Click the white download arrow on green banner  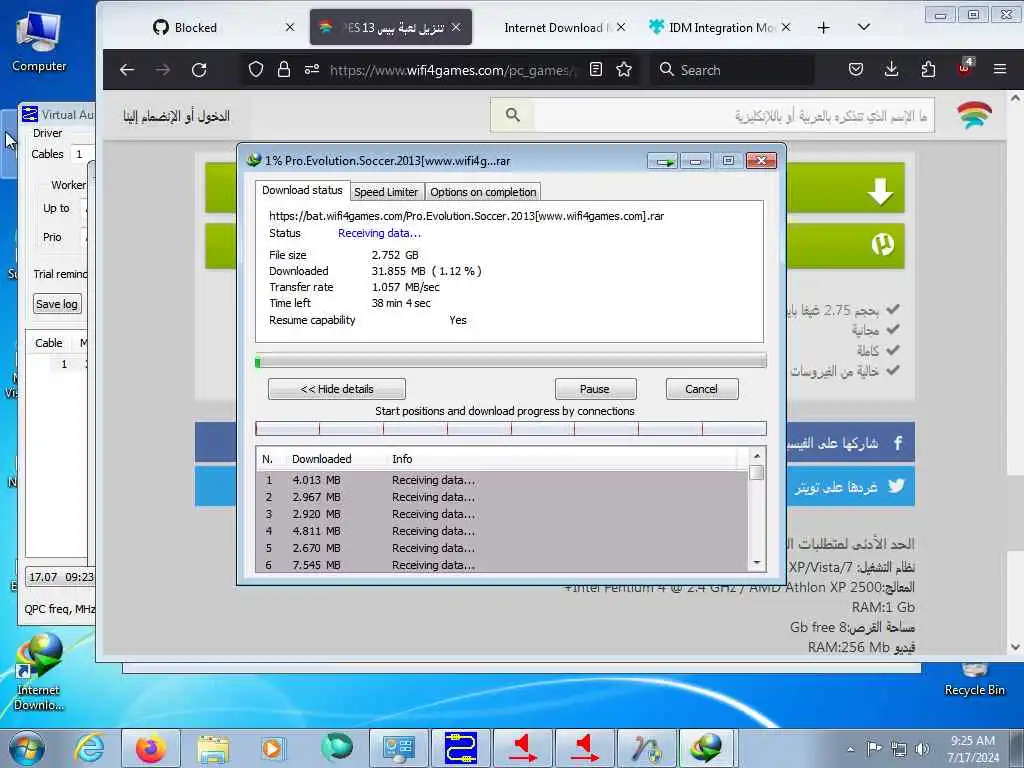[x=880, y=191]
